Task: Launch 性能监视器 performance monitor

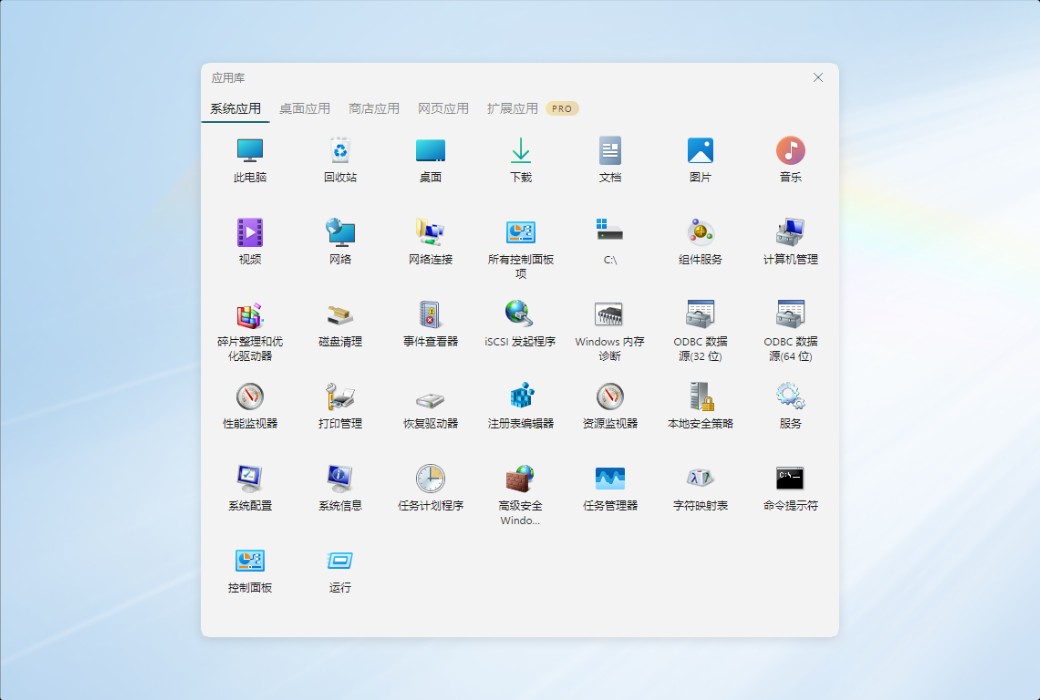Action: click(250, 397)
